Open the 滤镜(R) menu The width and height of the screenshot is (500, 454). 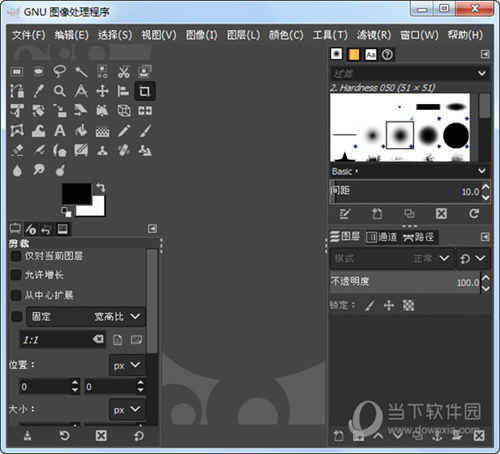[x=374, y=35]
